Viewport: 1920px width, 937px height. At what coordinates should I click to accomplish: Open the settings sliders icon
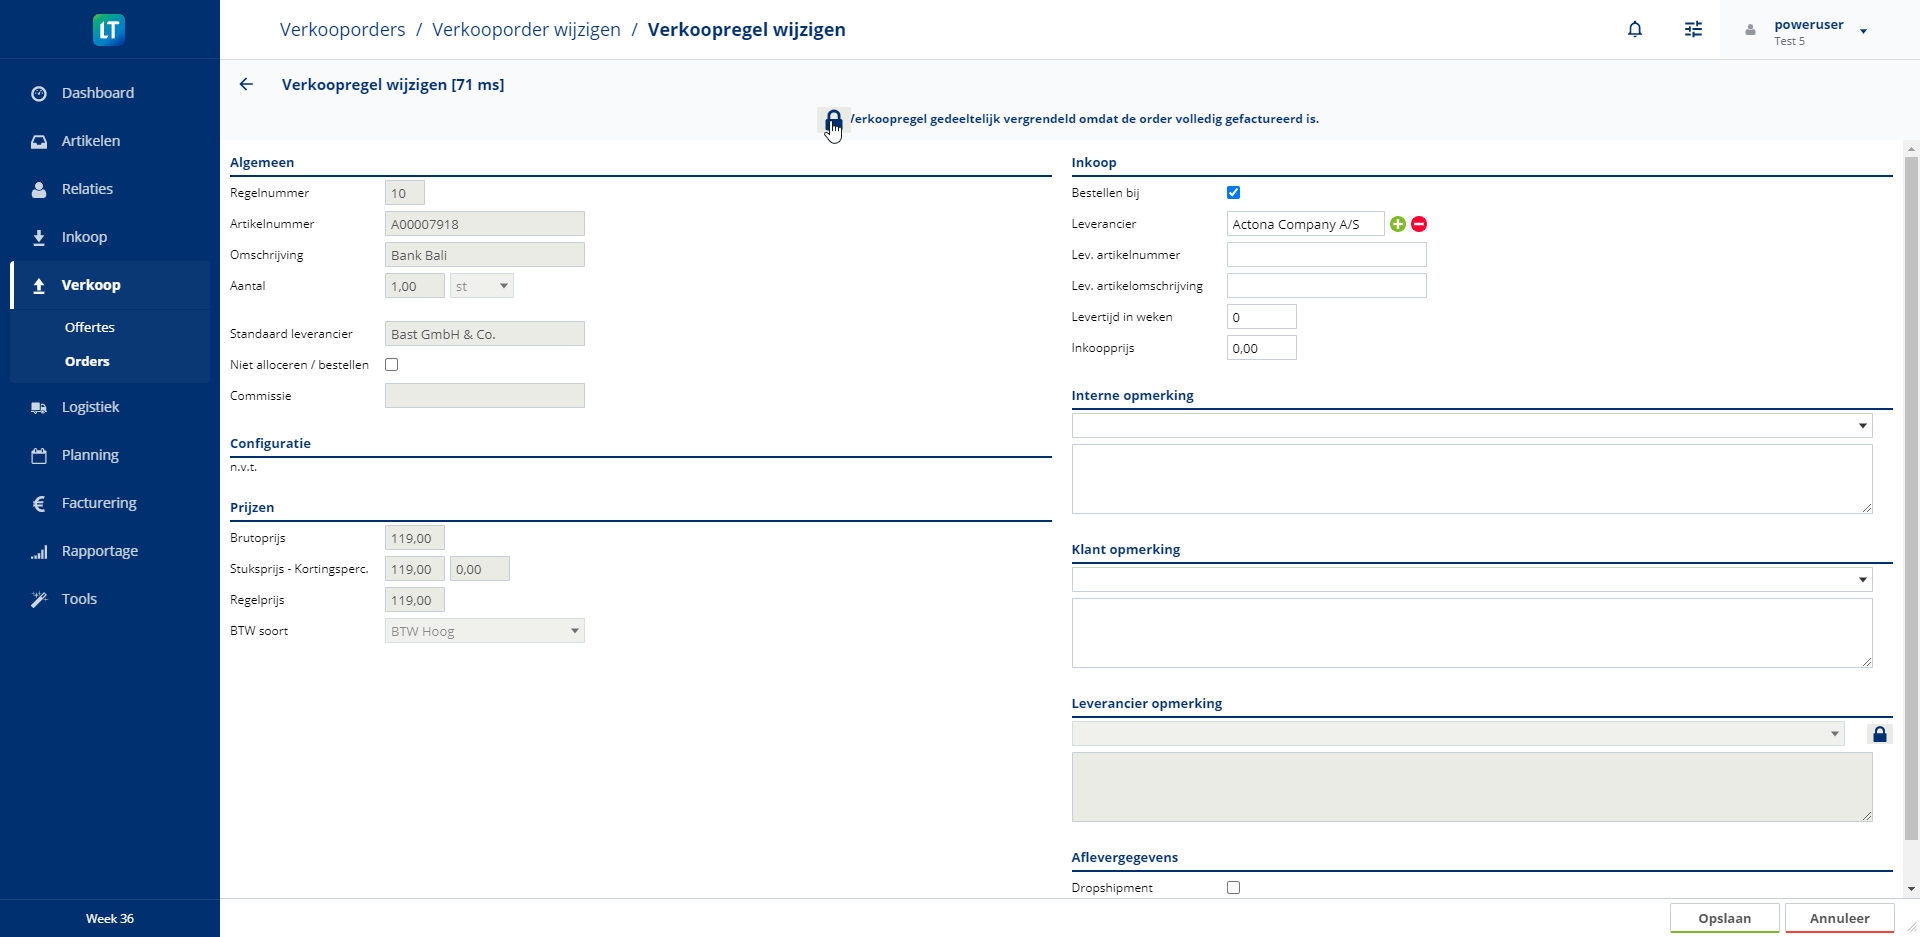coord(1693,30)
